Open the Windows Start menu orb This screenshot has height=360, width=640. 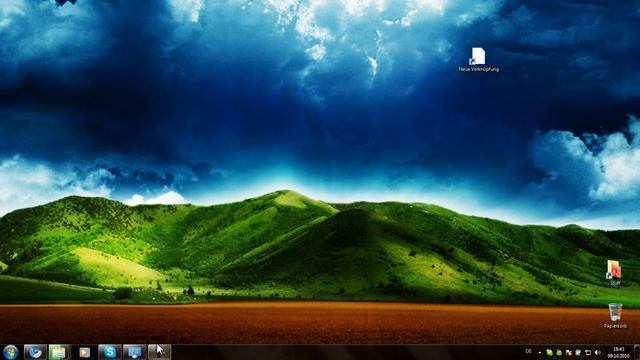10,352
